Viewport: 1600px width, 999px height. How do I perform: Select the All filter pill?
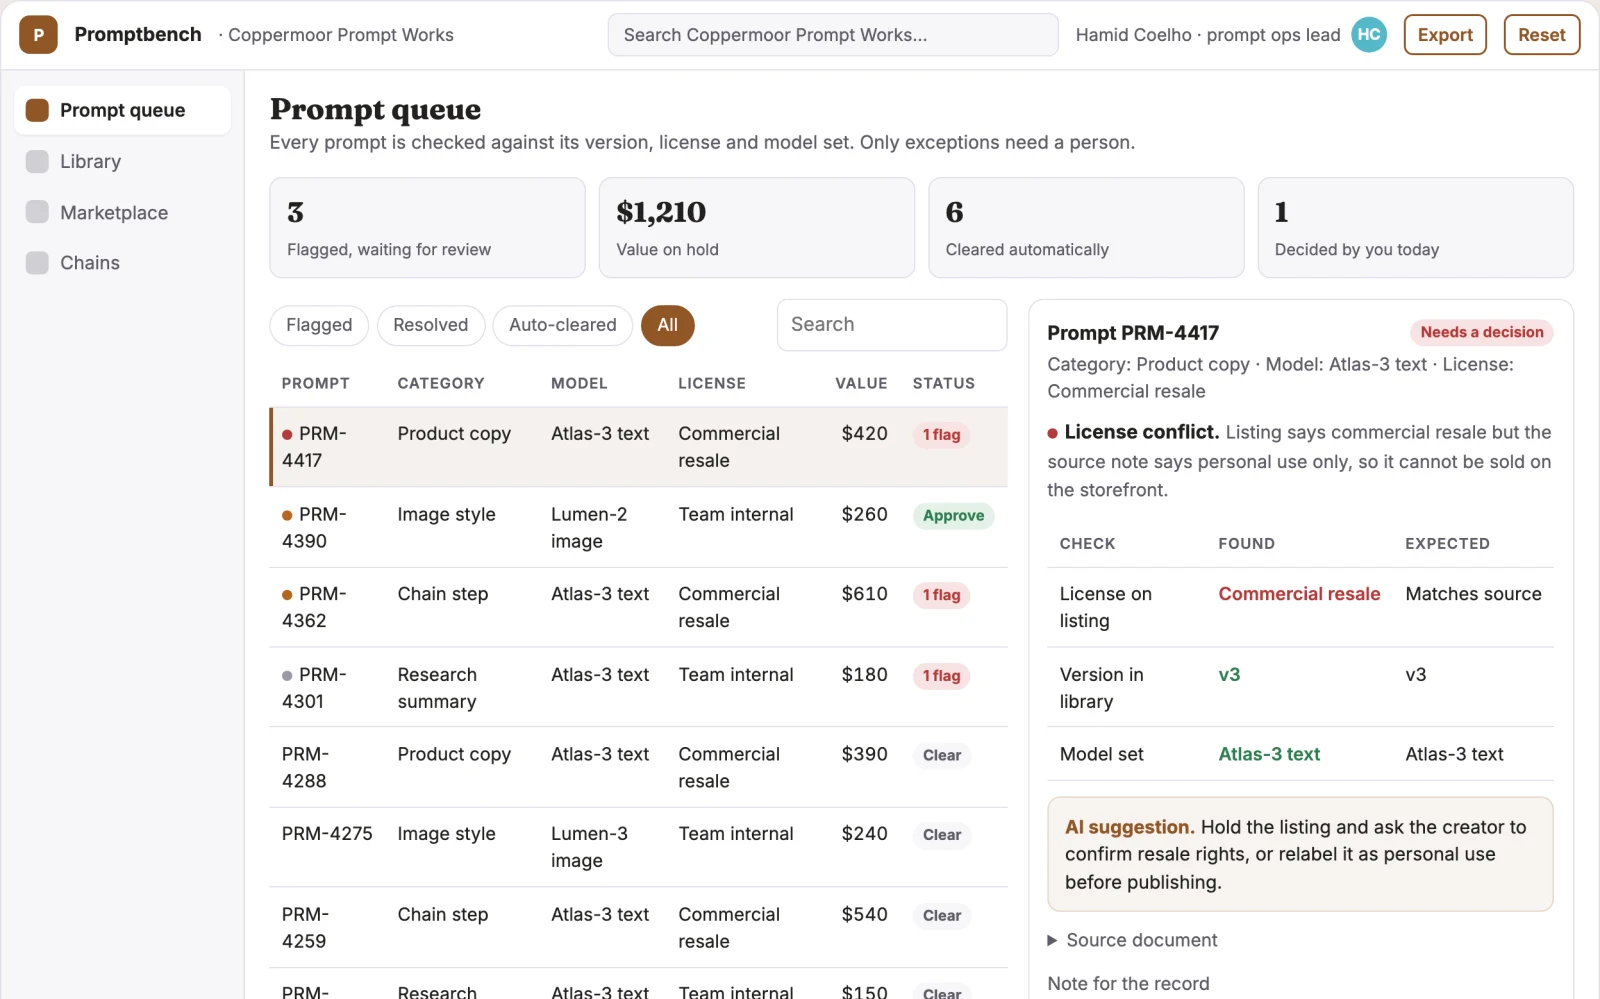click(x=668, y=325)
